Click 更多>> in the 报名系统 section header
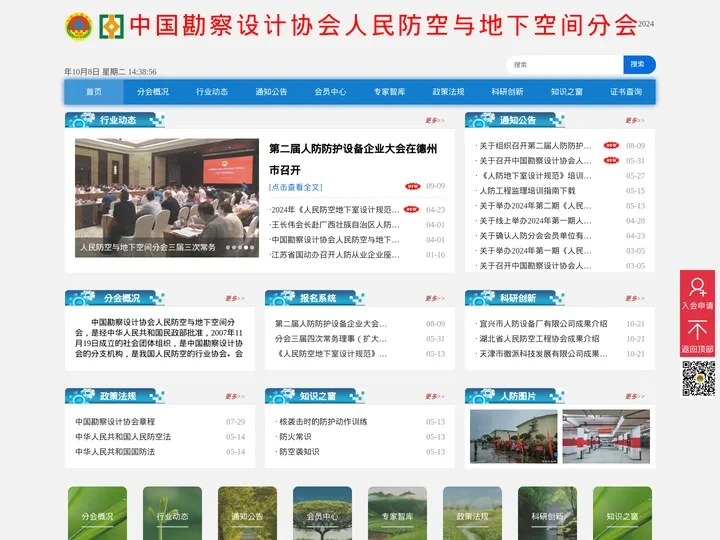720x540 pixels. [x=435, y=298]
